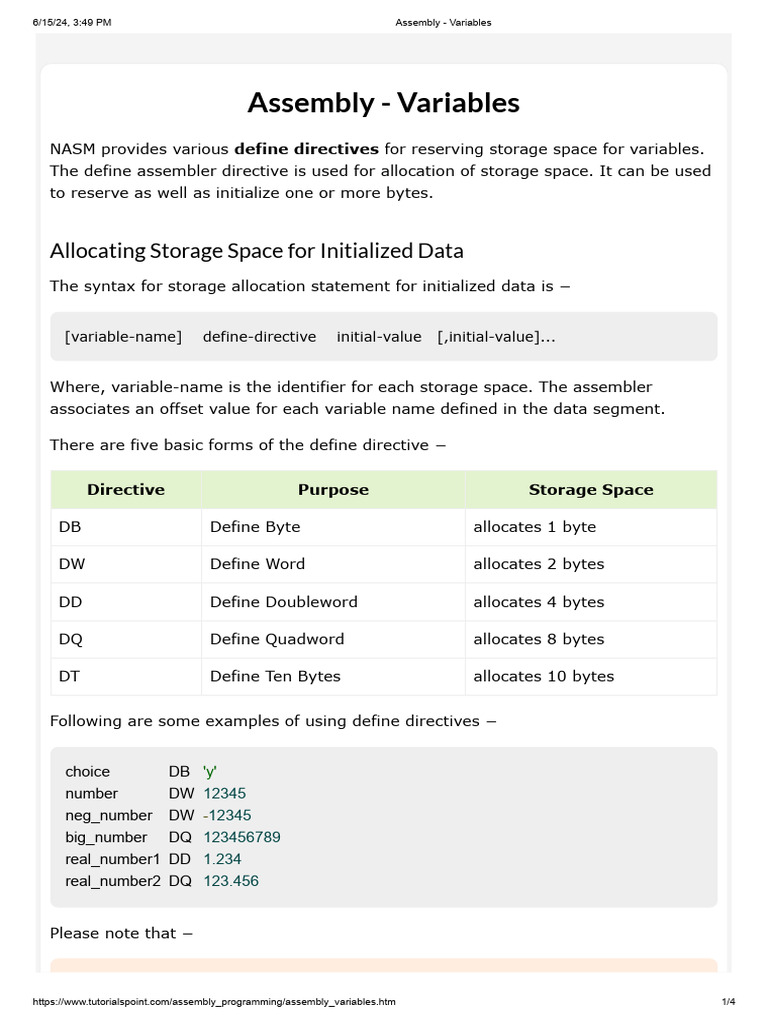Viewport: 768px width, 1024px height.
Task: Click the "choice" variable in the code example
Action: pyautogui.click(x=88, y=771)
